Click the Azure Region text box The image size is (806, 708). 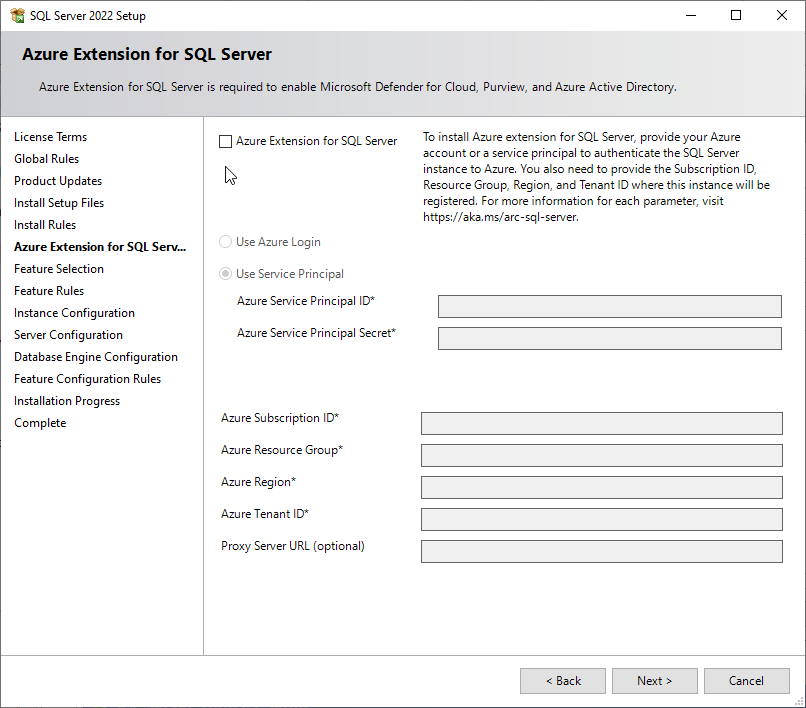(601, 487)
